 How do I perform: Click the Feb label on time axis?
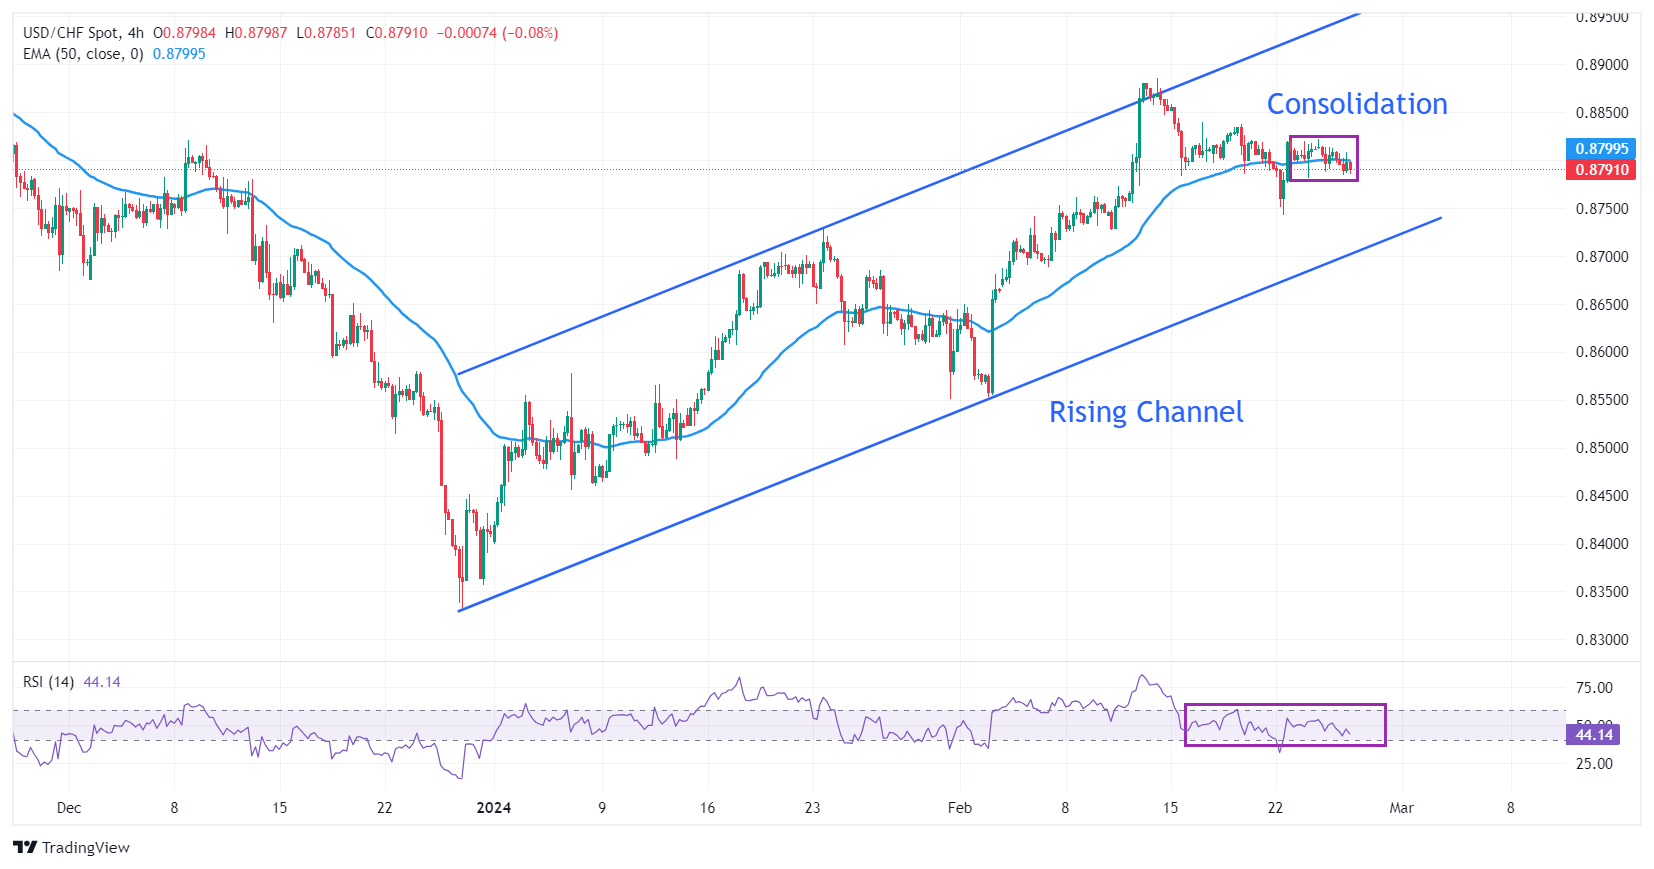click(959, 808)
